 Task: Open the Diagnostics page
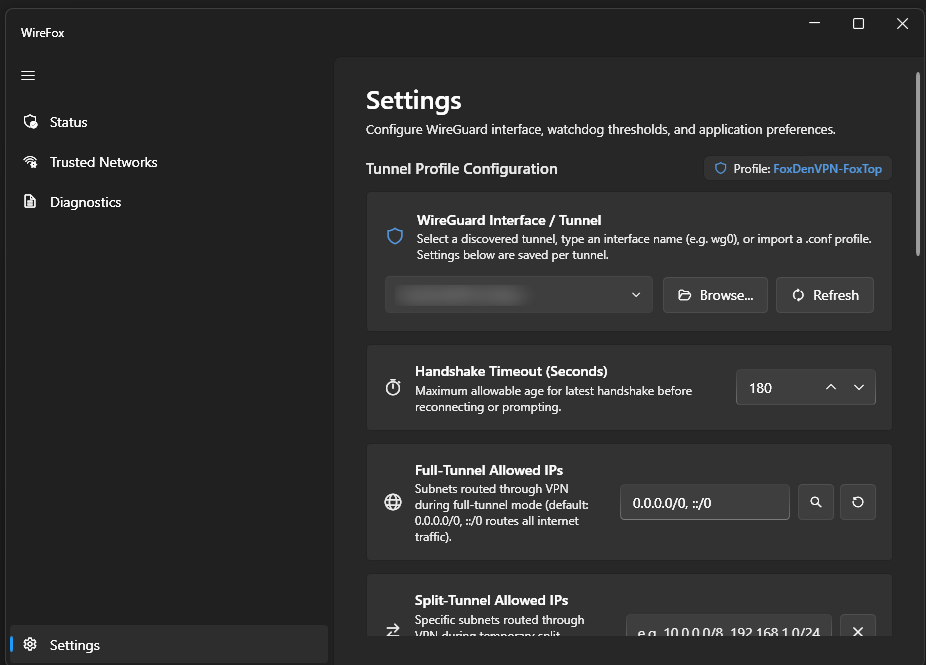point(169,202)
